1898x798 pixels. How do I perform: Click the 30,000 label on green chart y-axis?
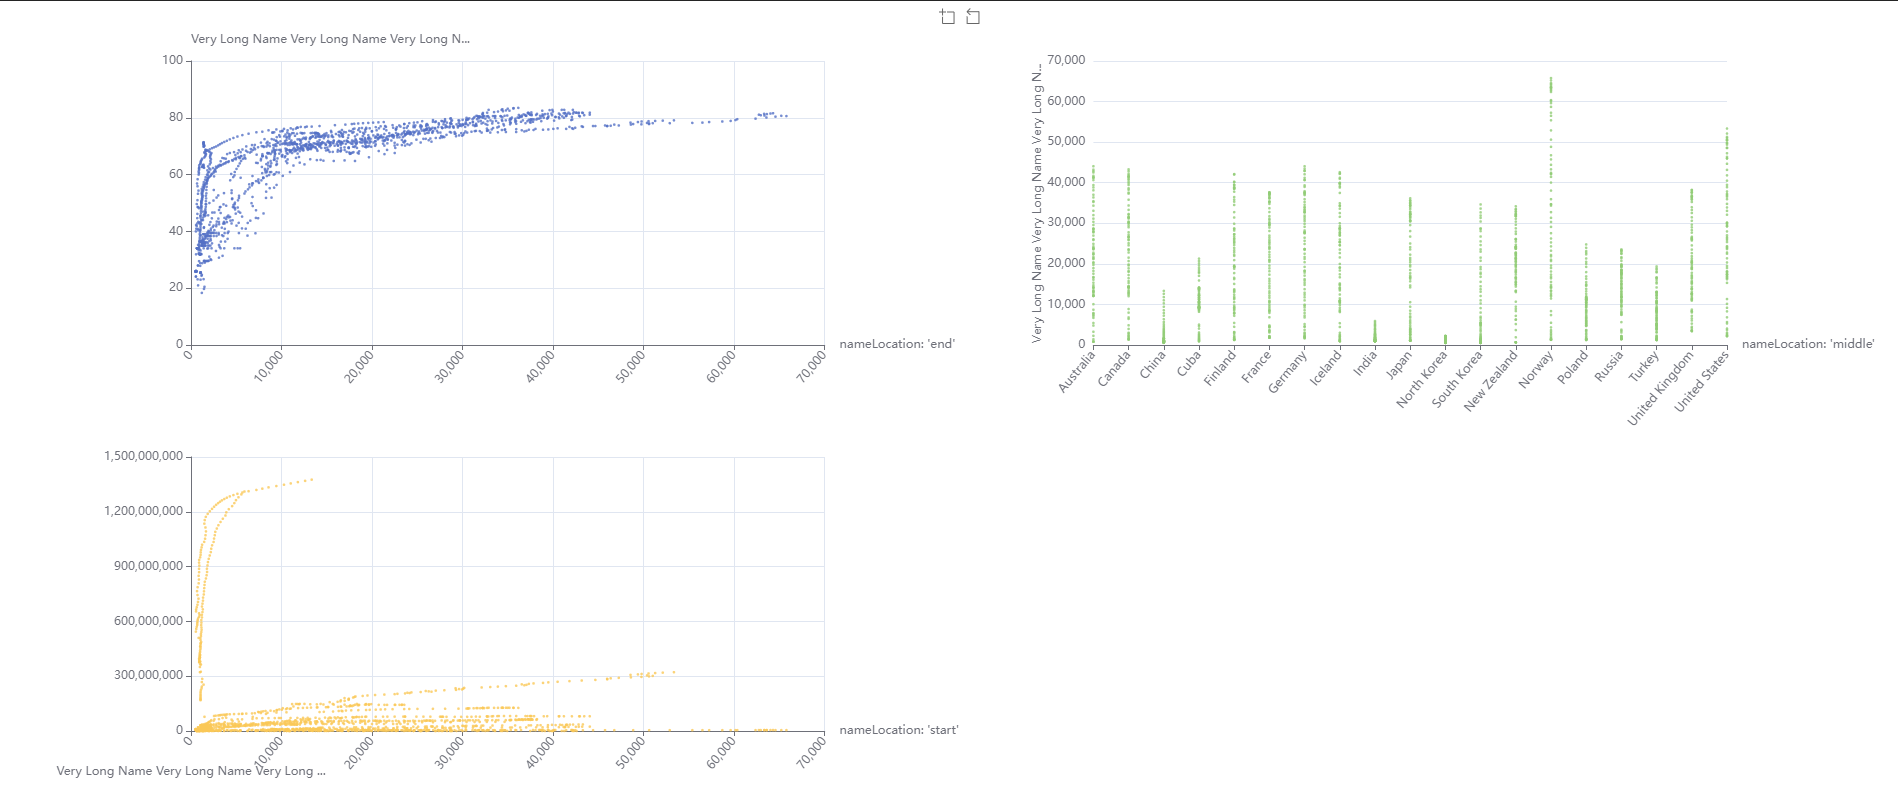[1066, 223]
